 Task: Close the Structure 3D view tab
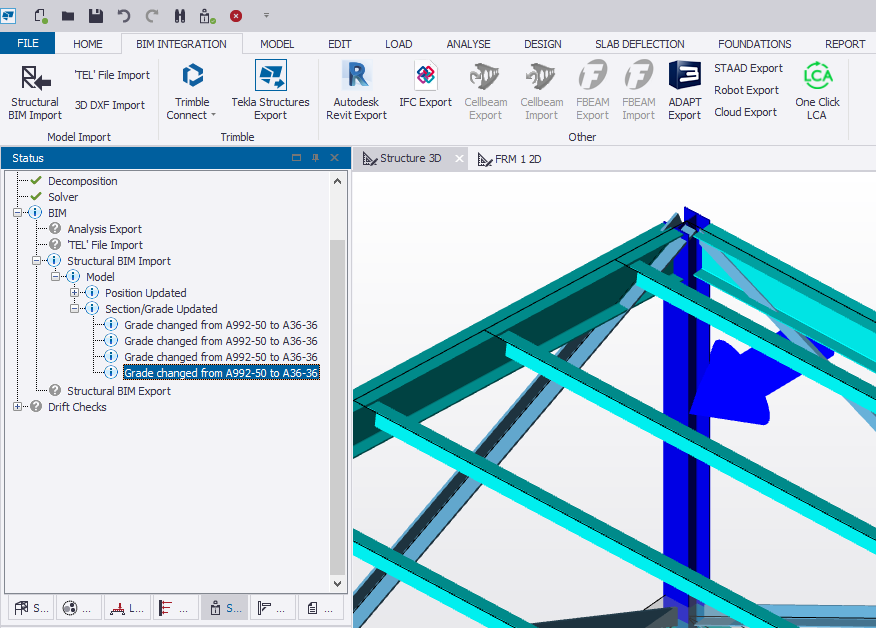click(459, 159)
